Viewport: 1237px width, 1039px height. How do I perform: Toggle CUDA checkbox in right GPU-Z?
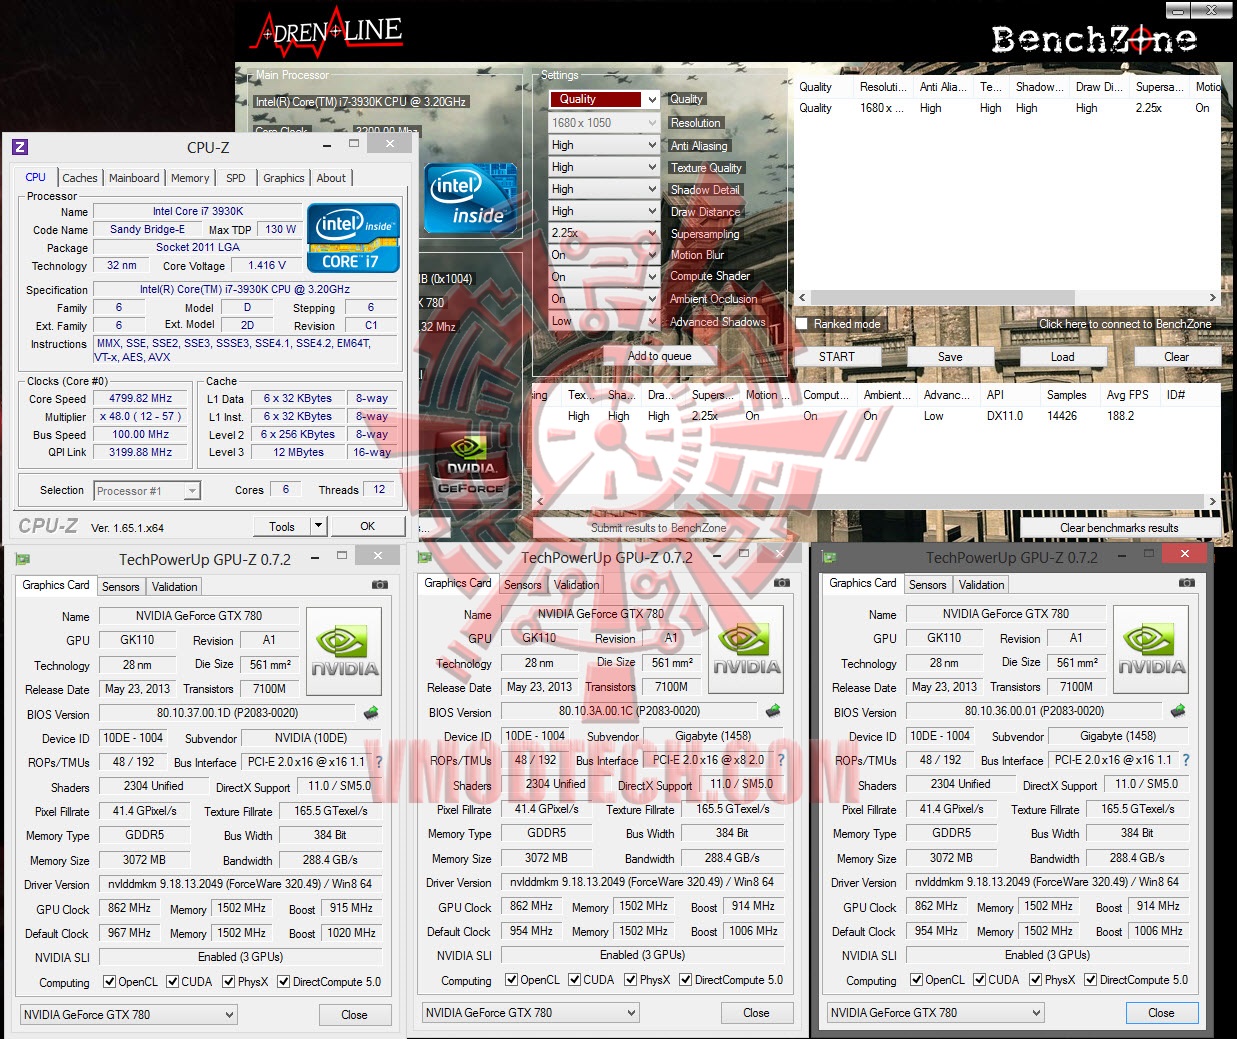(979, 980)
